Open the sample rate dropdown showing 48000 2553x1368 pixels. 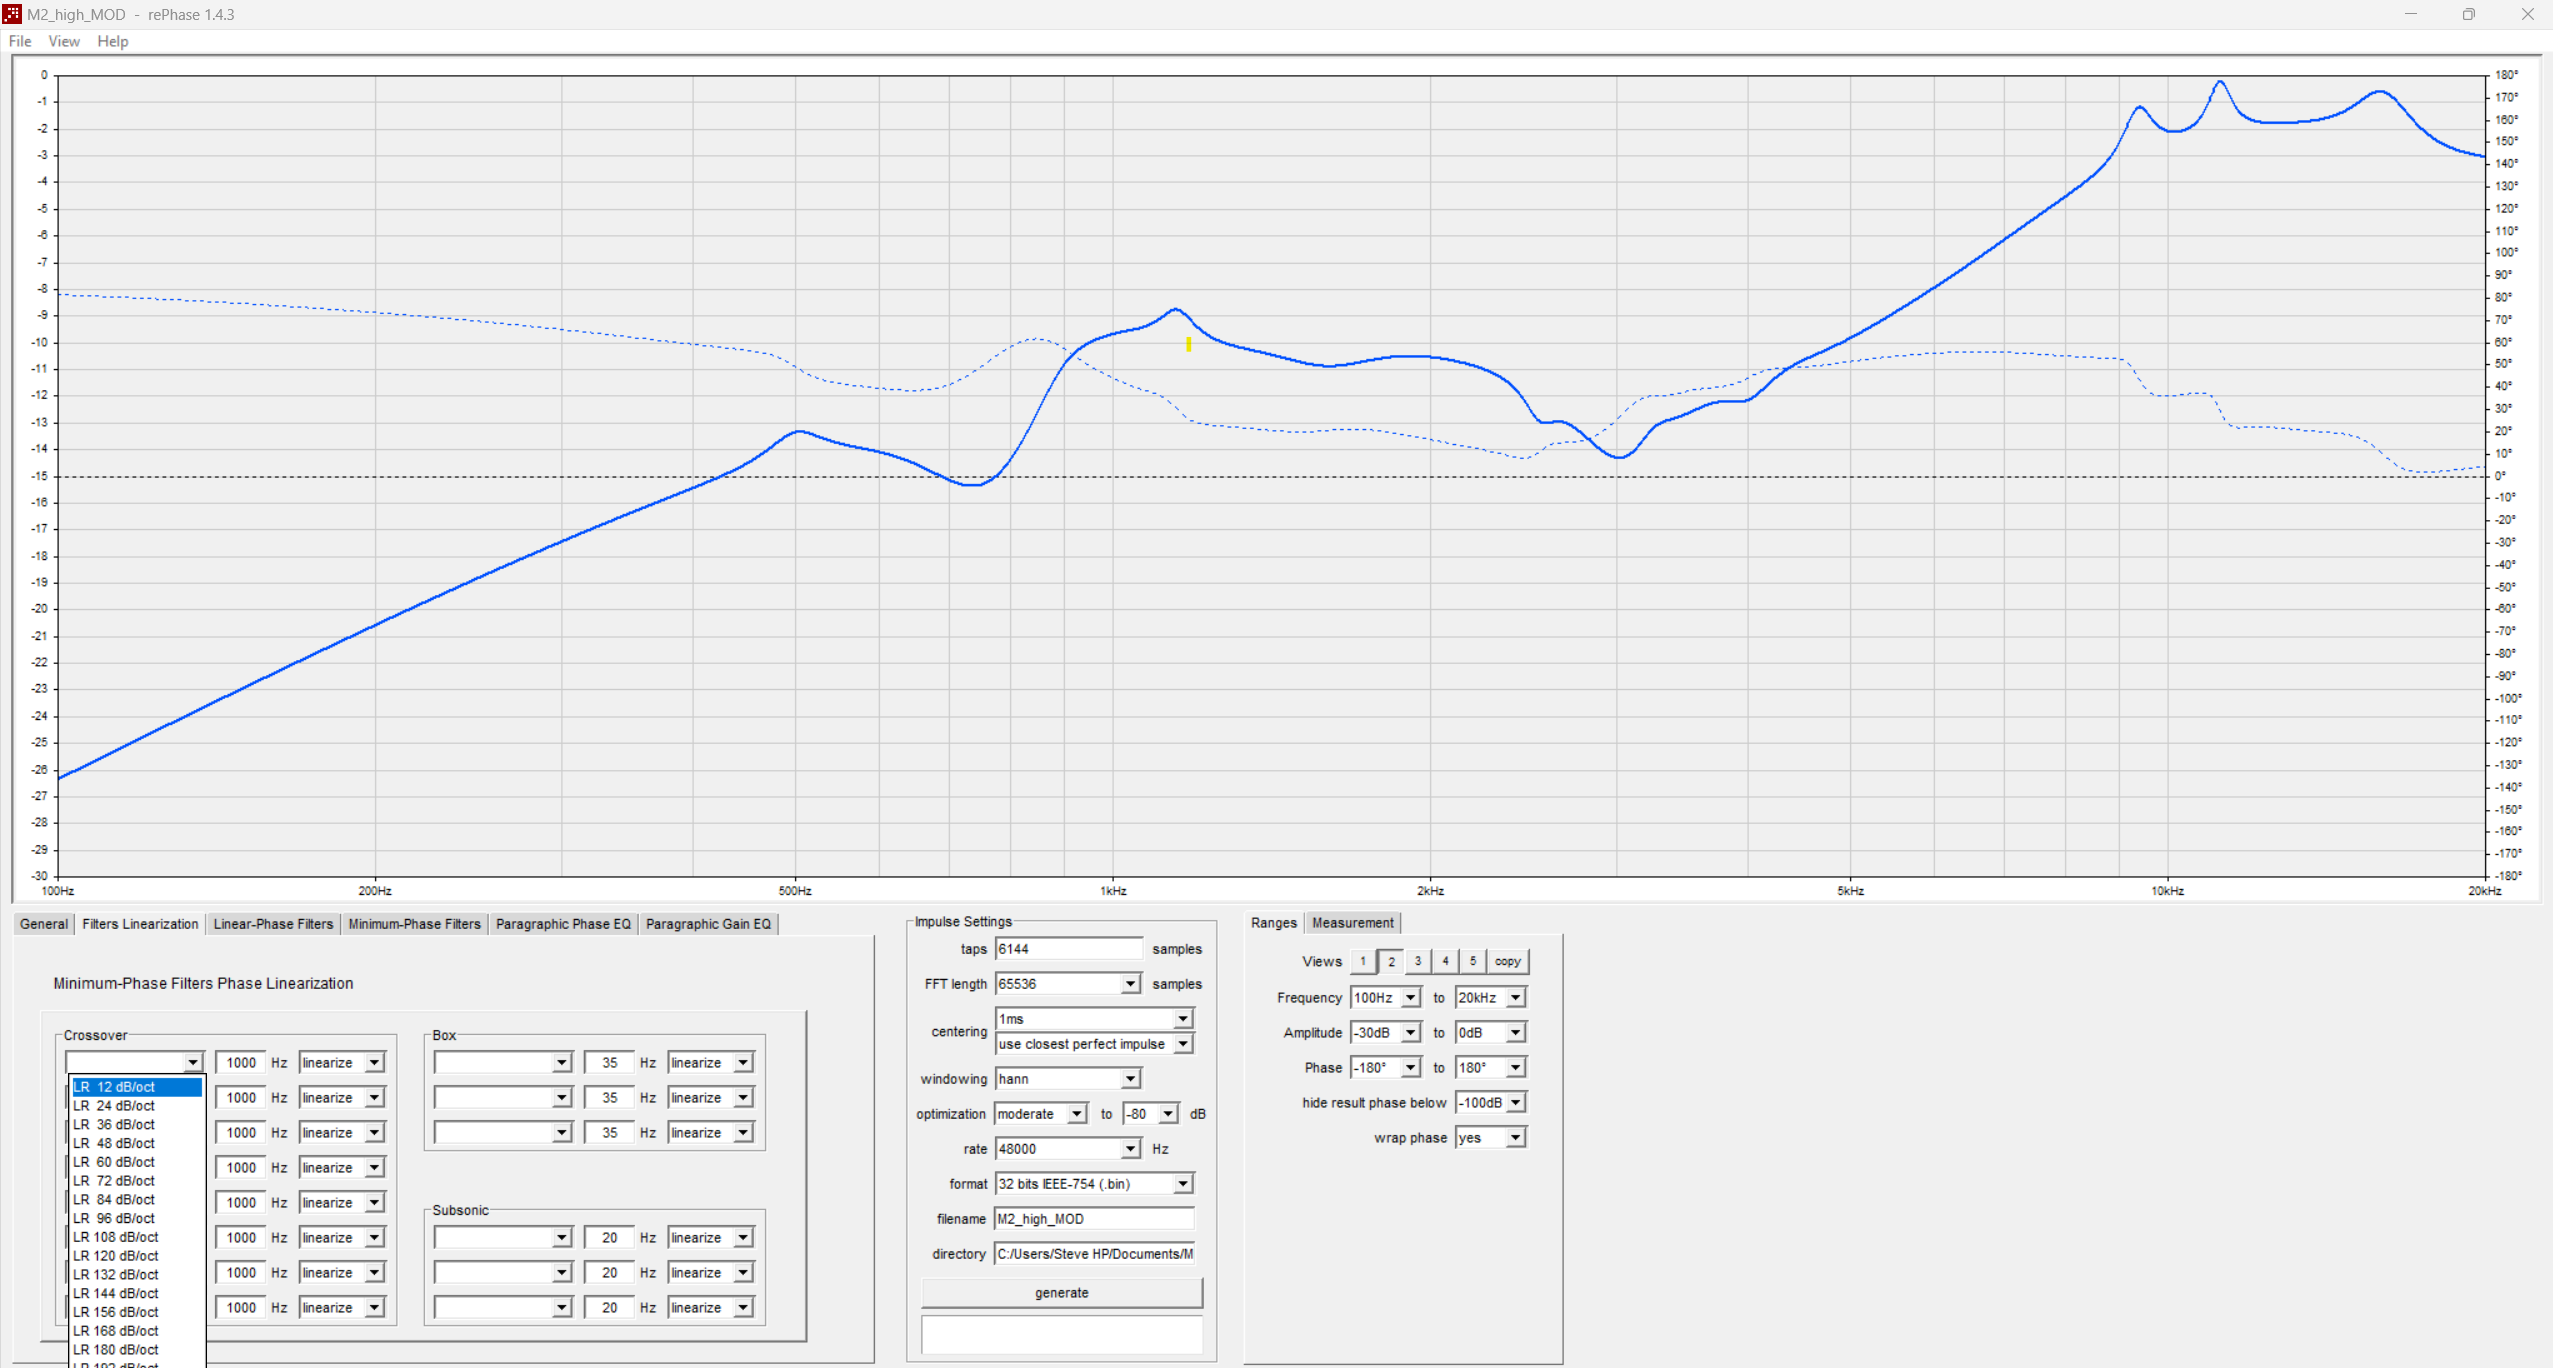pos(1128,1148)
